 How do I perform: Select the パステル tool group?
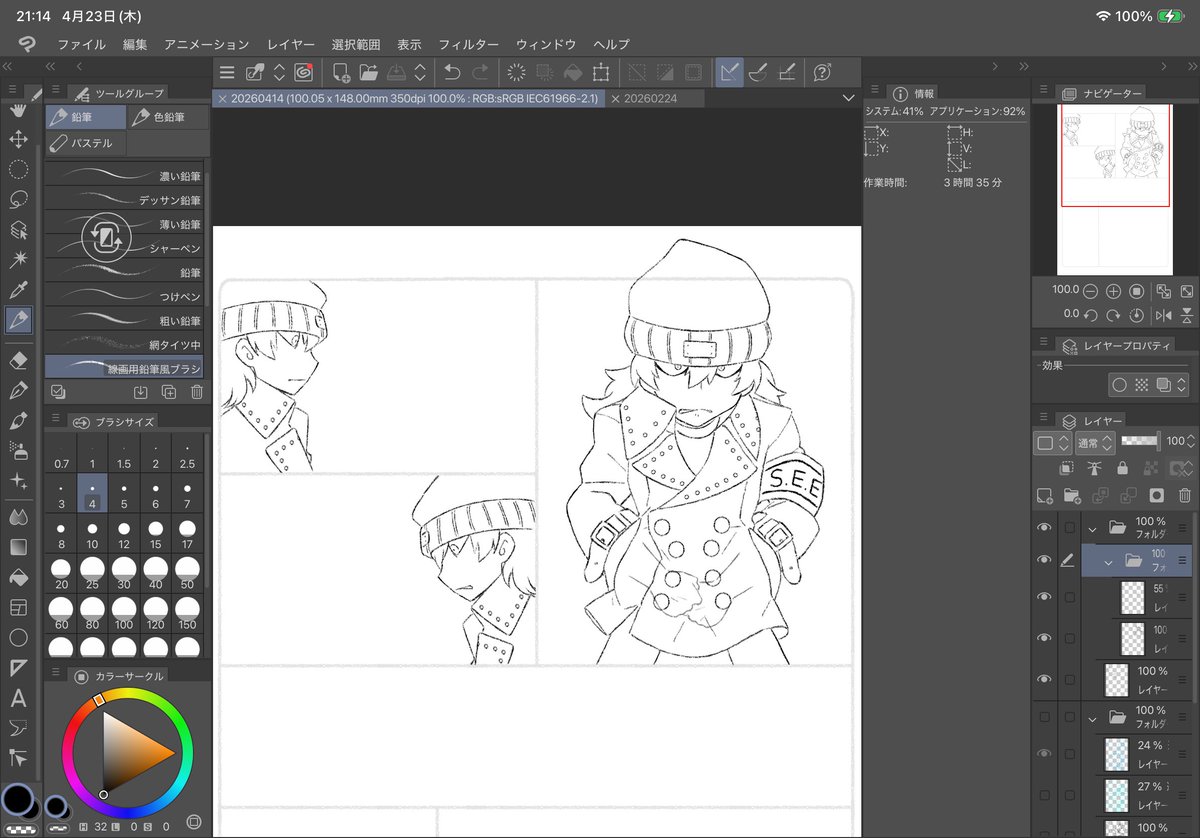tap(86, 143)
